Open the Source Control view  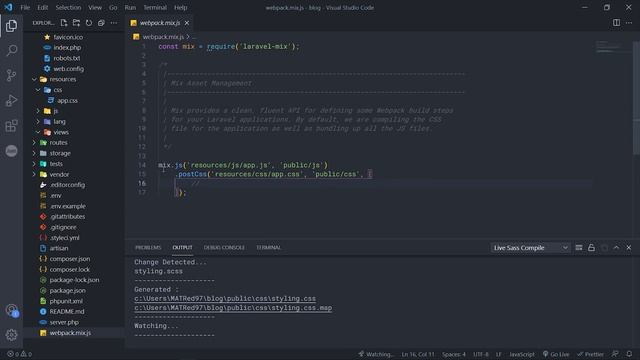(x=11, y=76)
